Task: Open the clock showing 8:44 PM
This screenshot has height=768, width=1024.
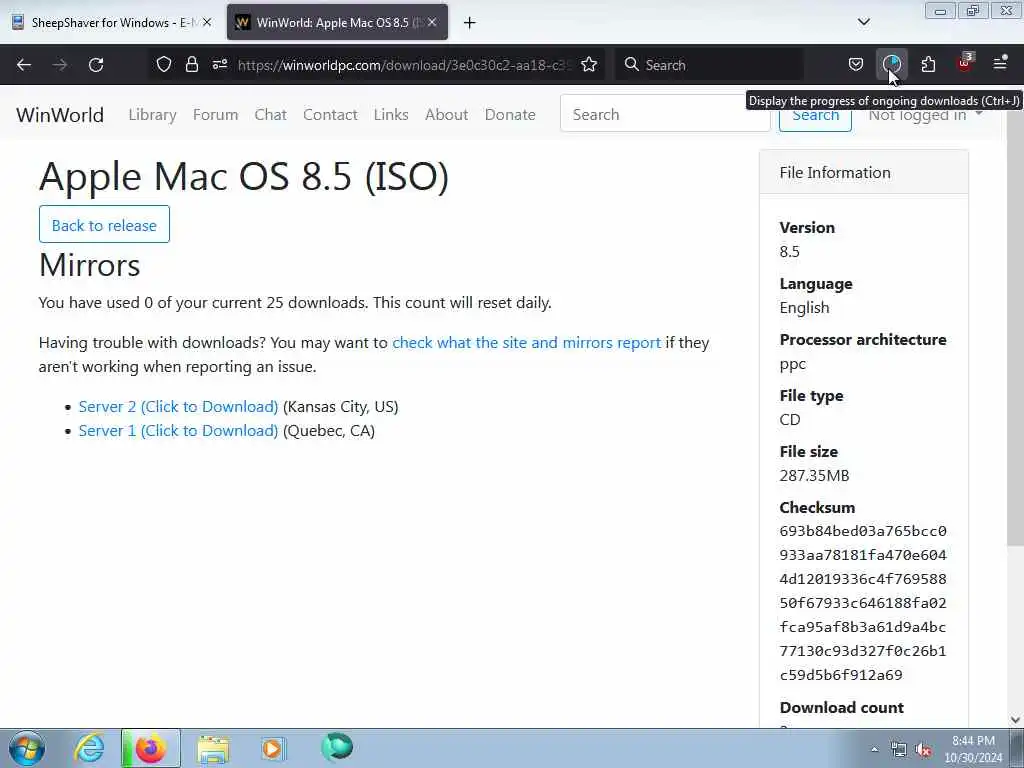Action: (x=973, y=749)
